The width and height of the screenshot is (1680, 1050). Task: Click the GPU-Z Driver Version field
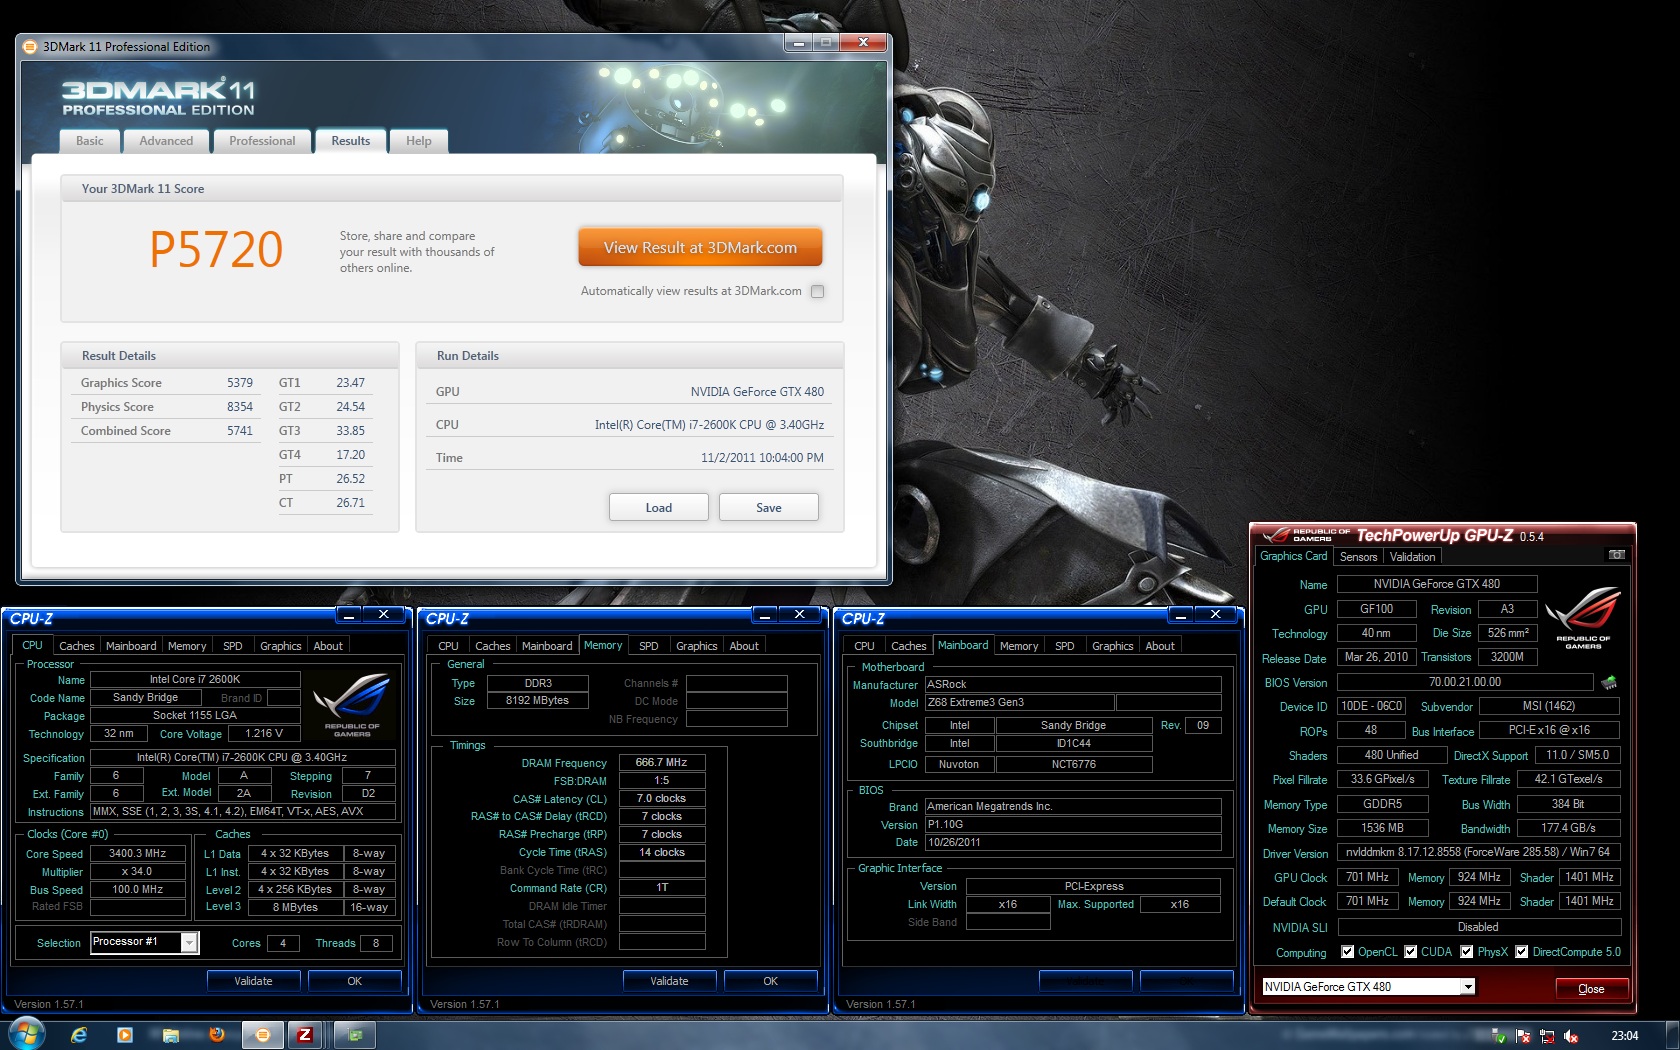[x=1478, y=853]
